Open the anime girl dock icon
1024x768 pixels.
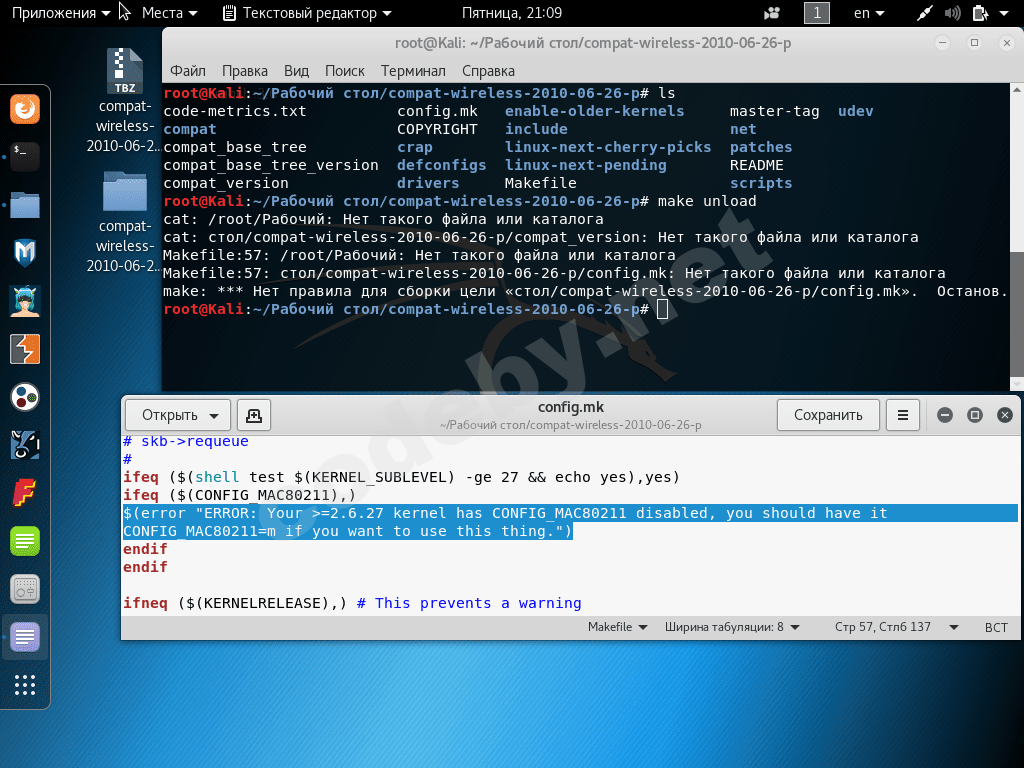(25, 301)
